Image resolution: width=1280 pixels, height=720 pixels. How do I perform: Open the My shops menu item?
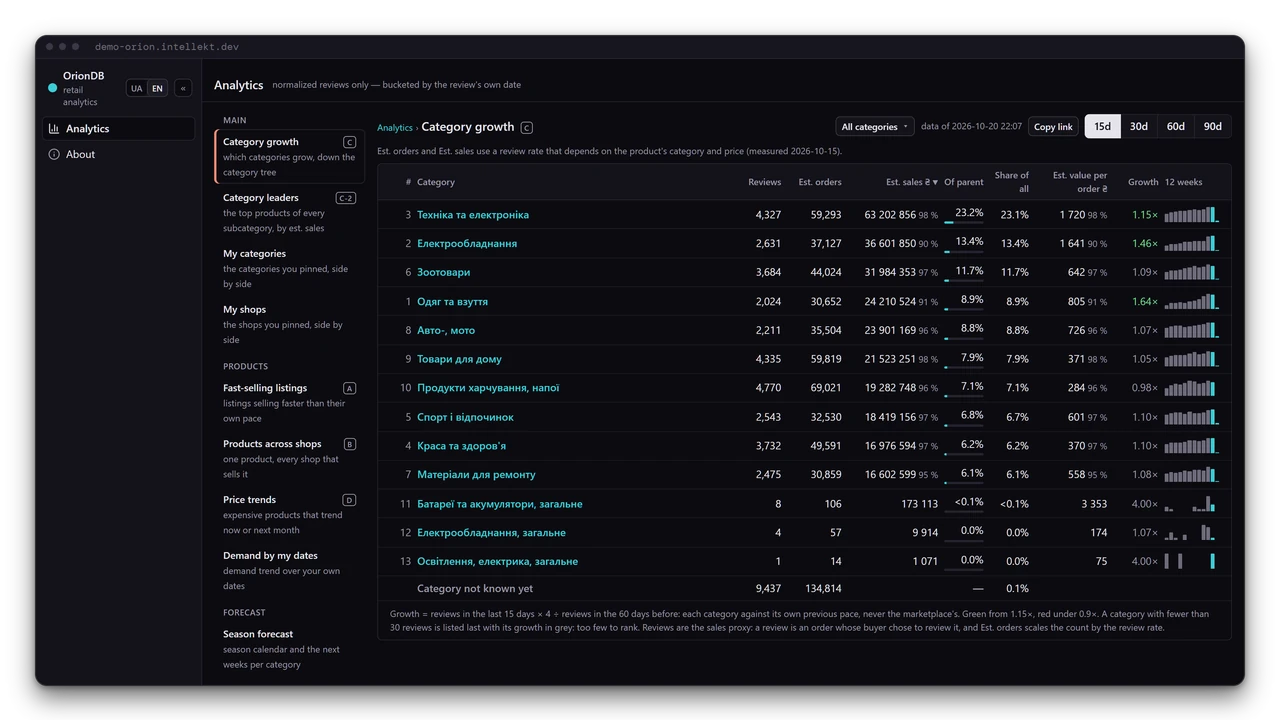coord(289,324)
